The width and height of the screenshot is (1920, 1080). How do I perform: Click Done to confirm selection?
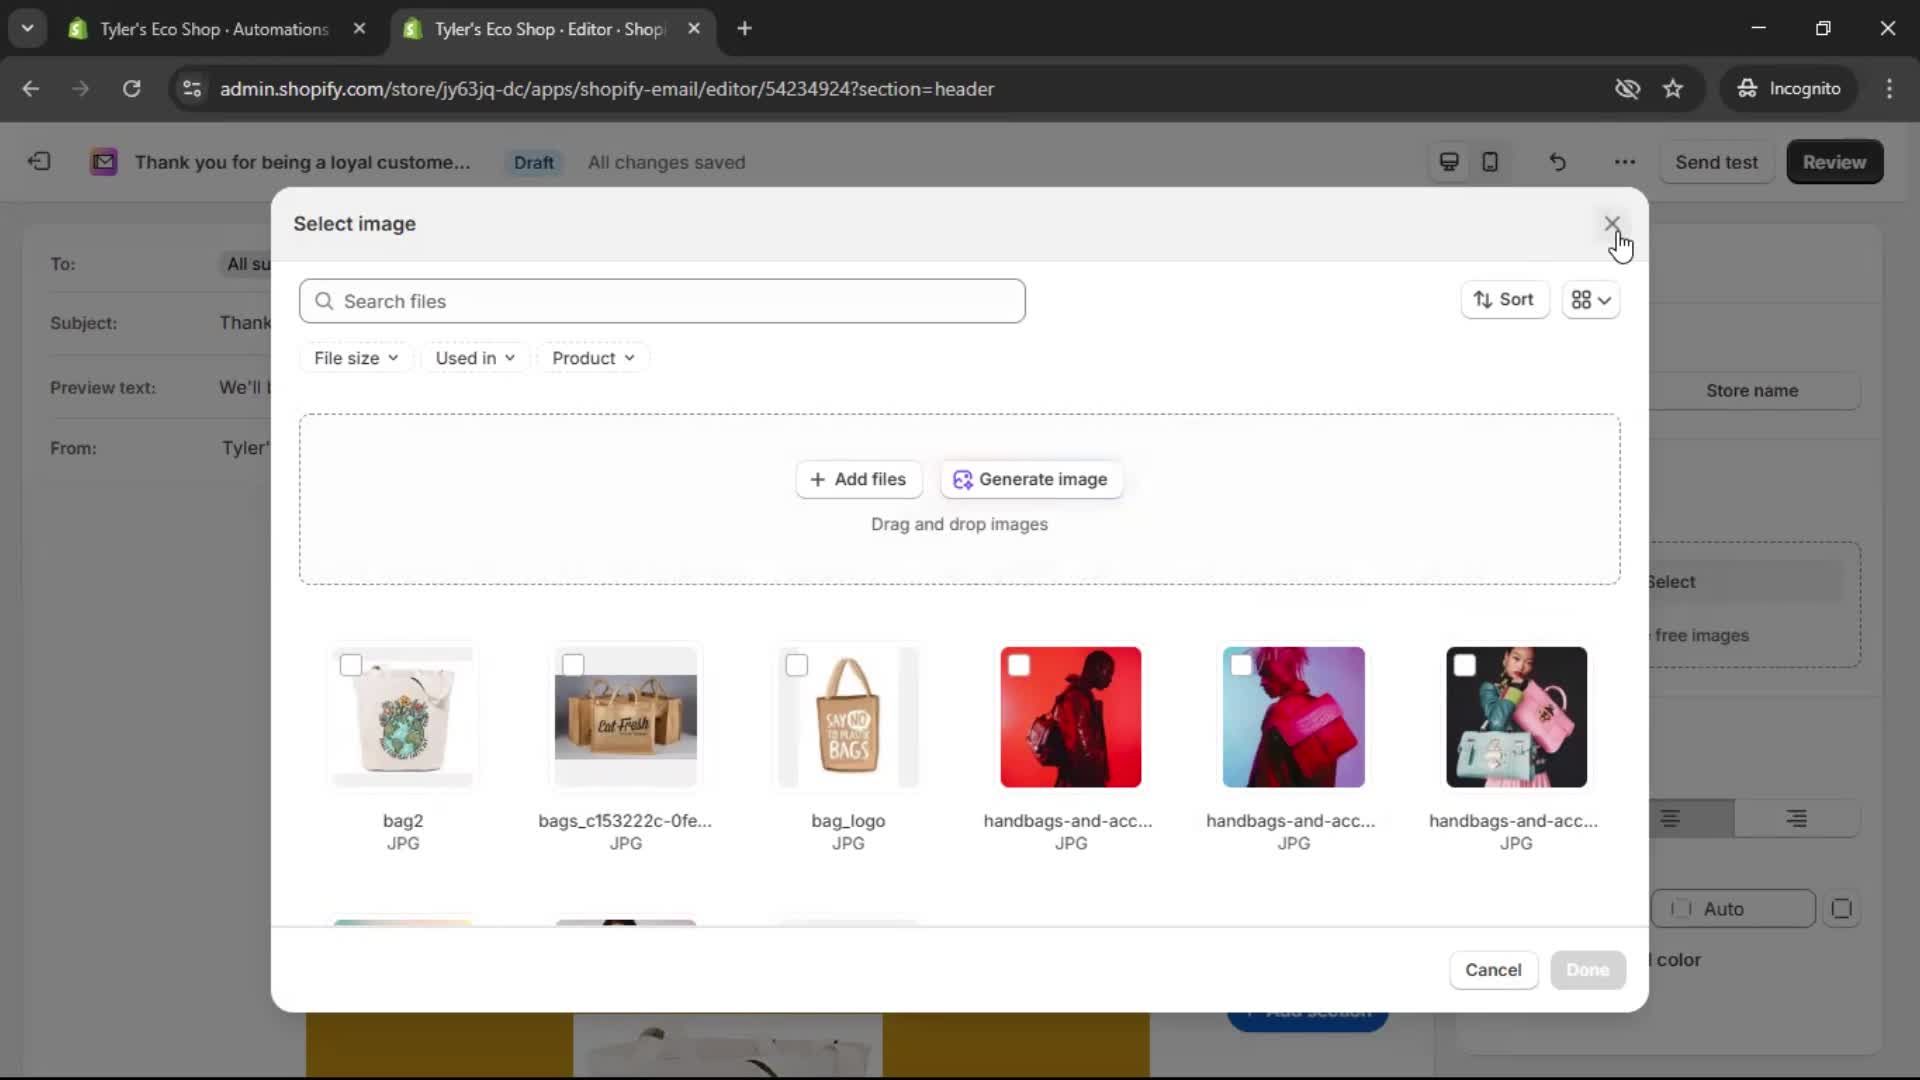pos(1588,969)
